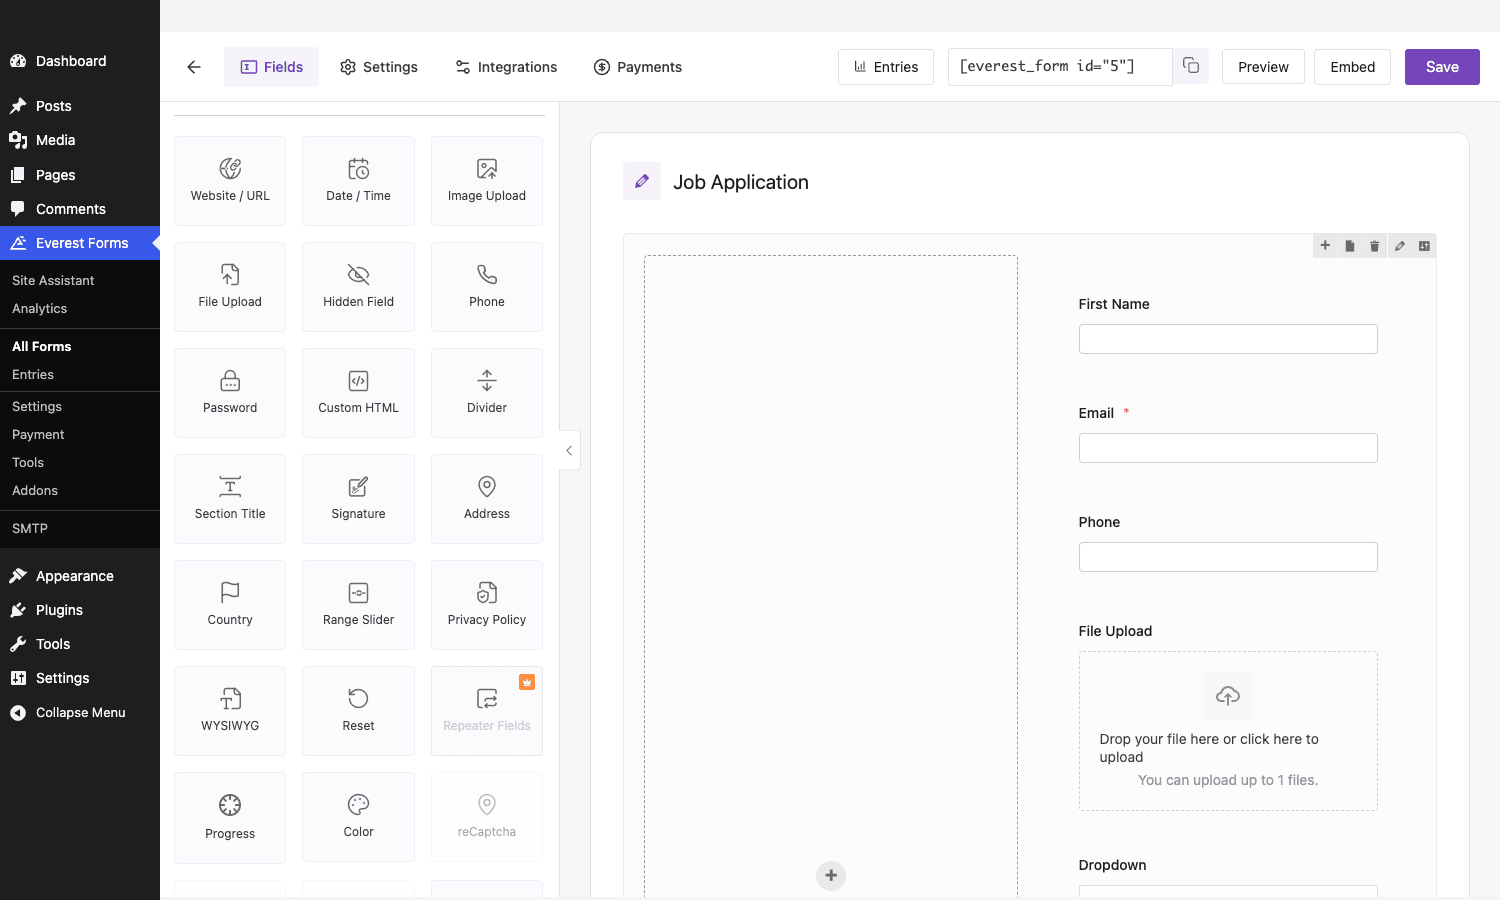Preview the form

click(1263, 67)
